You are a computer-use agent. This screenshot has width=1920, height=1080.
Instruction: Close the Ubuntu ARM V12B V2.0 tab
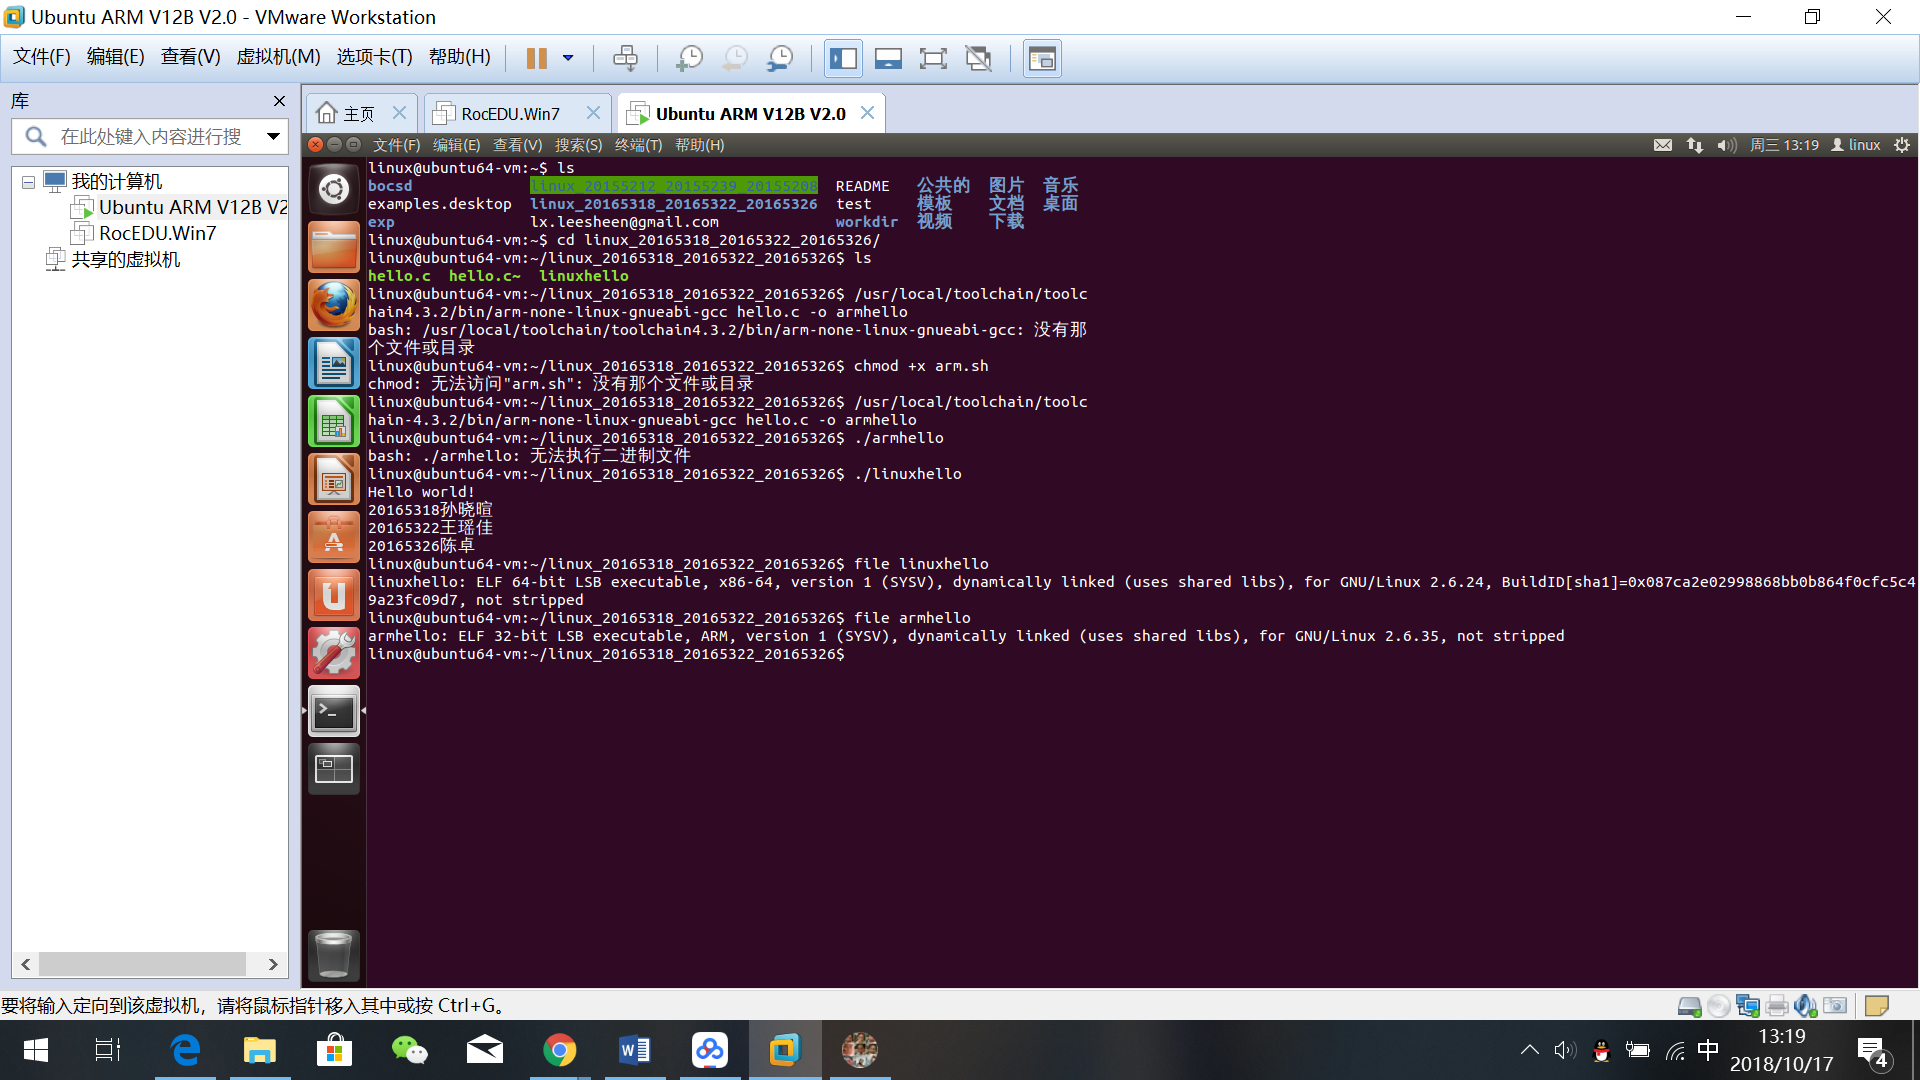tap(867, 113)
